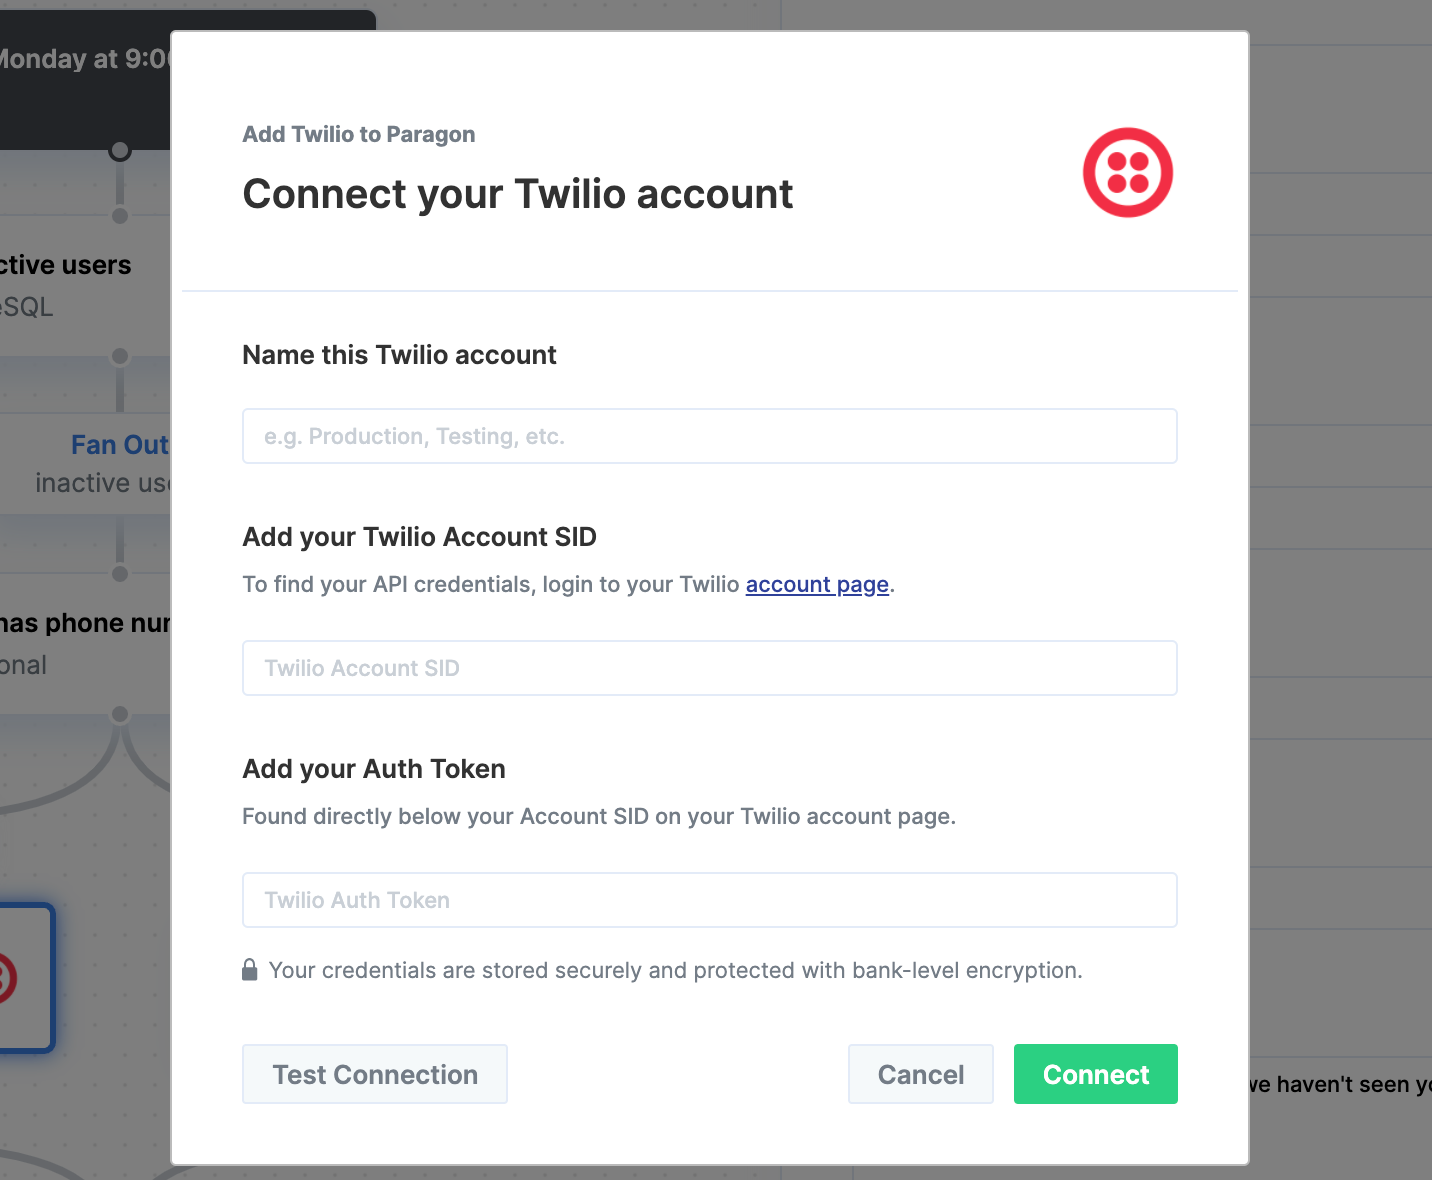Viewport: 1432px width, 1180px height.
Task: Click the Twilio step icon in workflow
Action: point(20,977)
